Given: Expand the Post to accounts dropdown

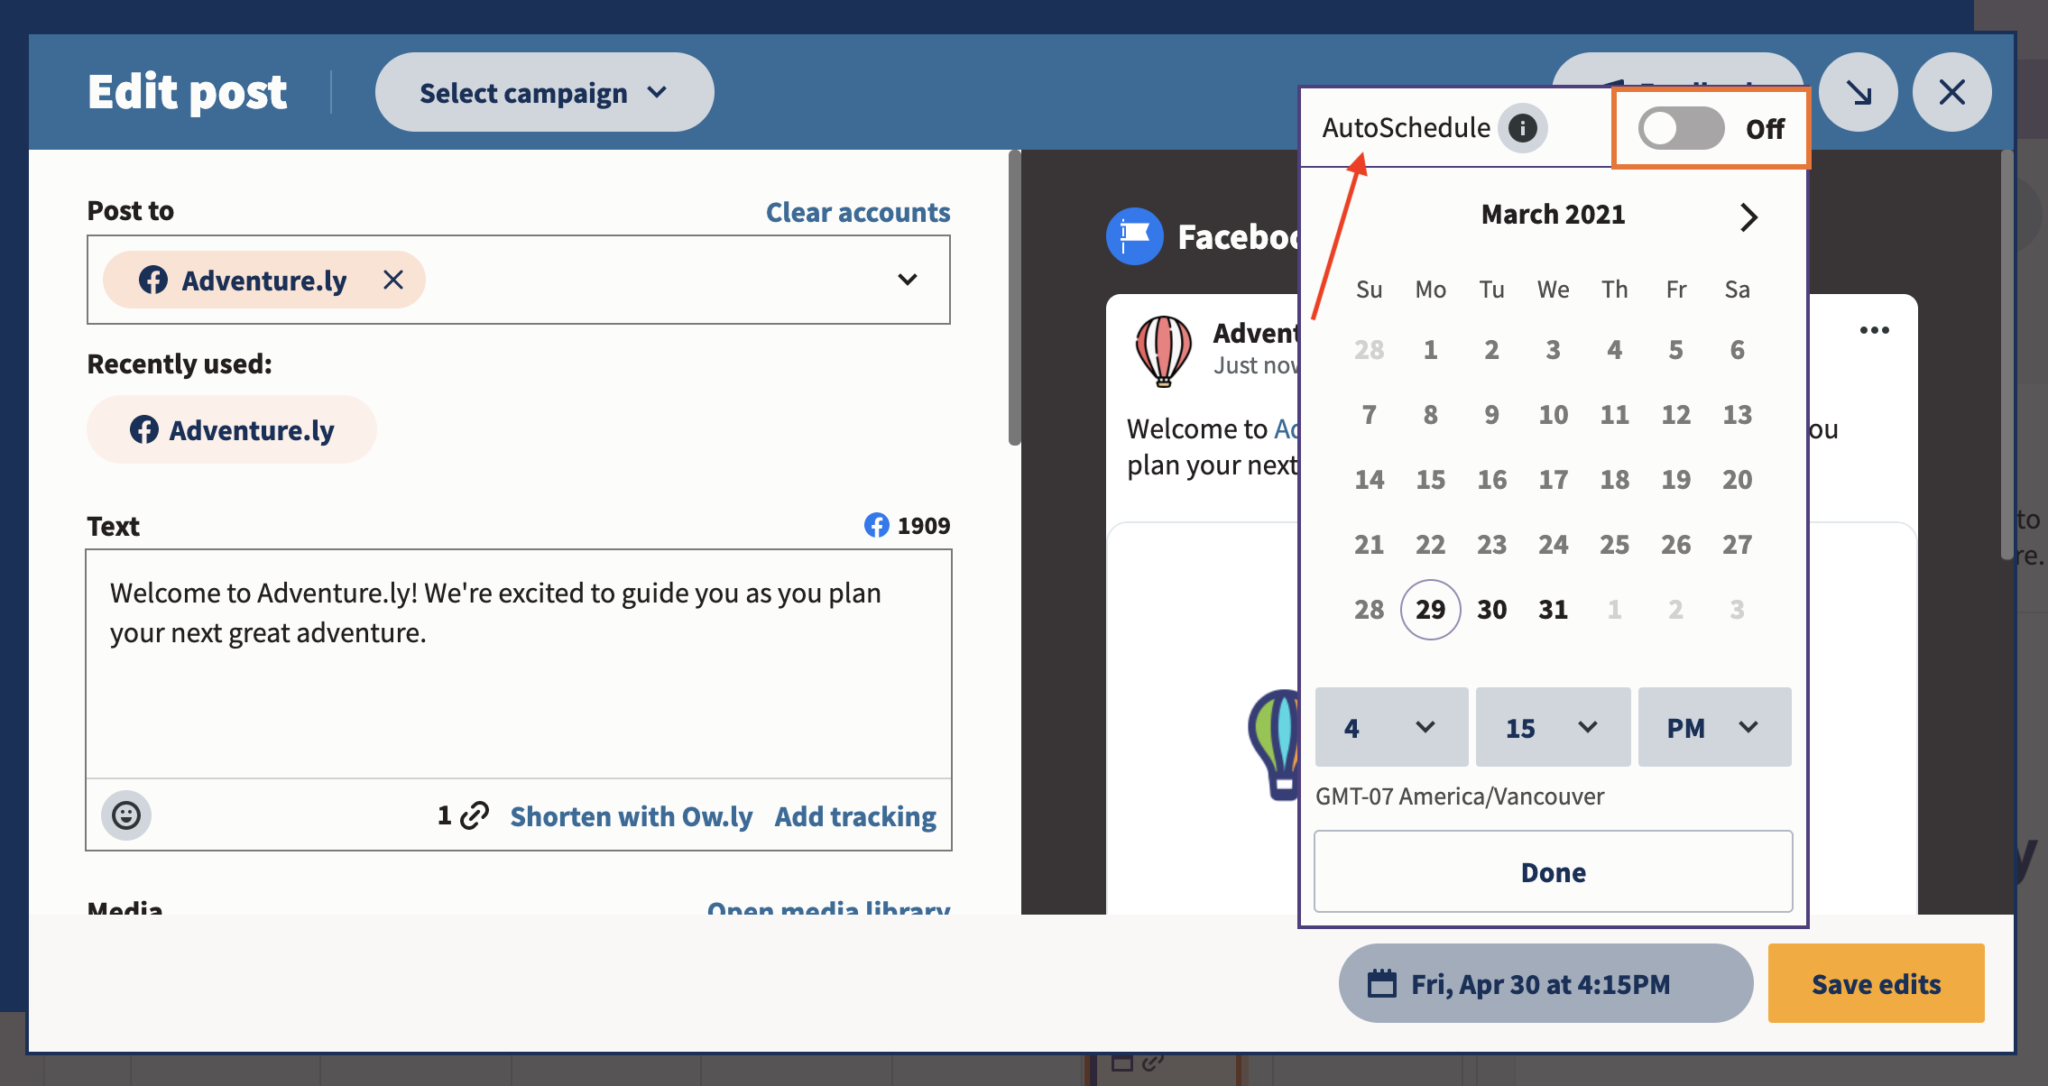Looking at the screenshot, I should [x=907, y=280].
